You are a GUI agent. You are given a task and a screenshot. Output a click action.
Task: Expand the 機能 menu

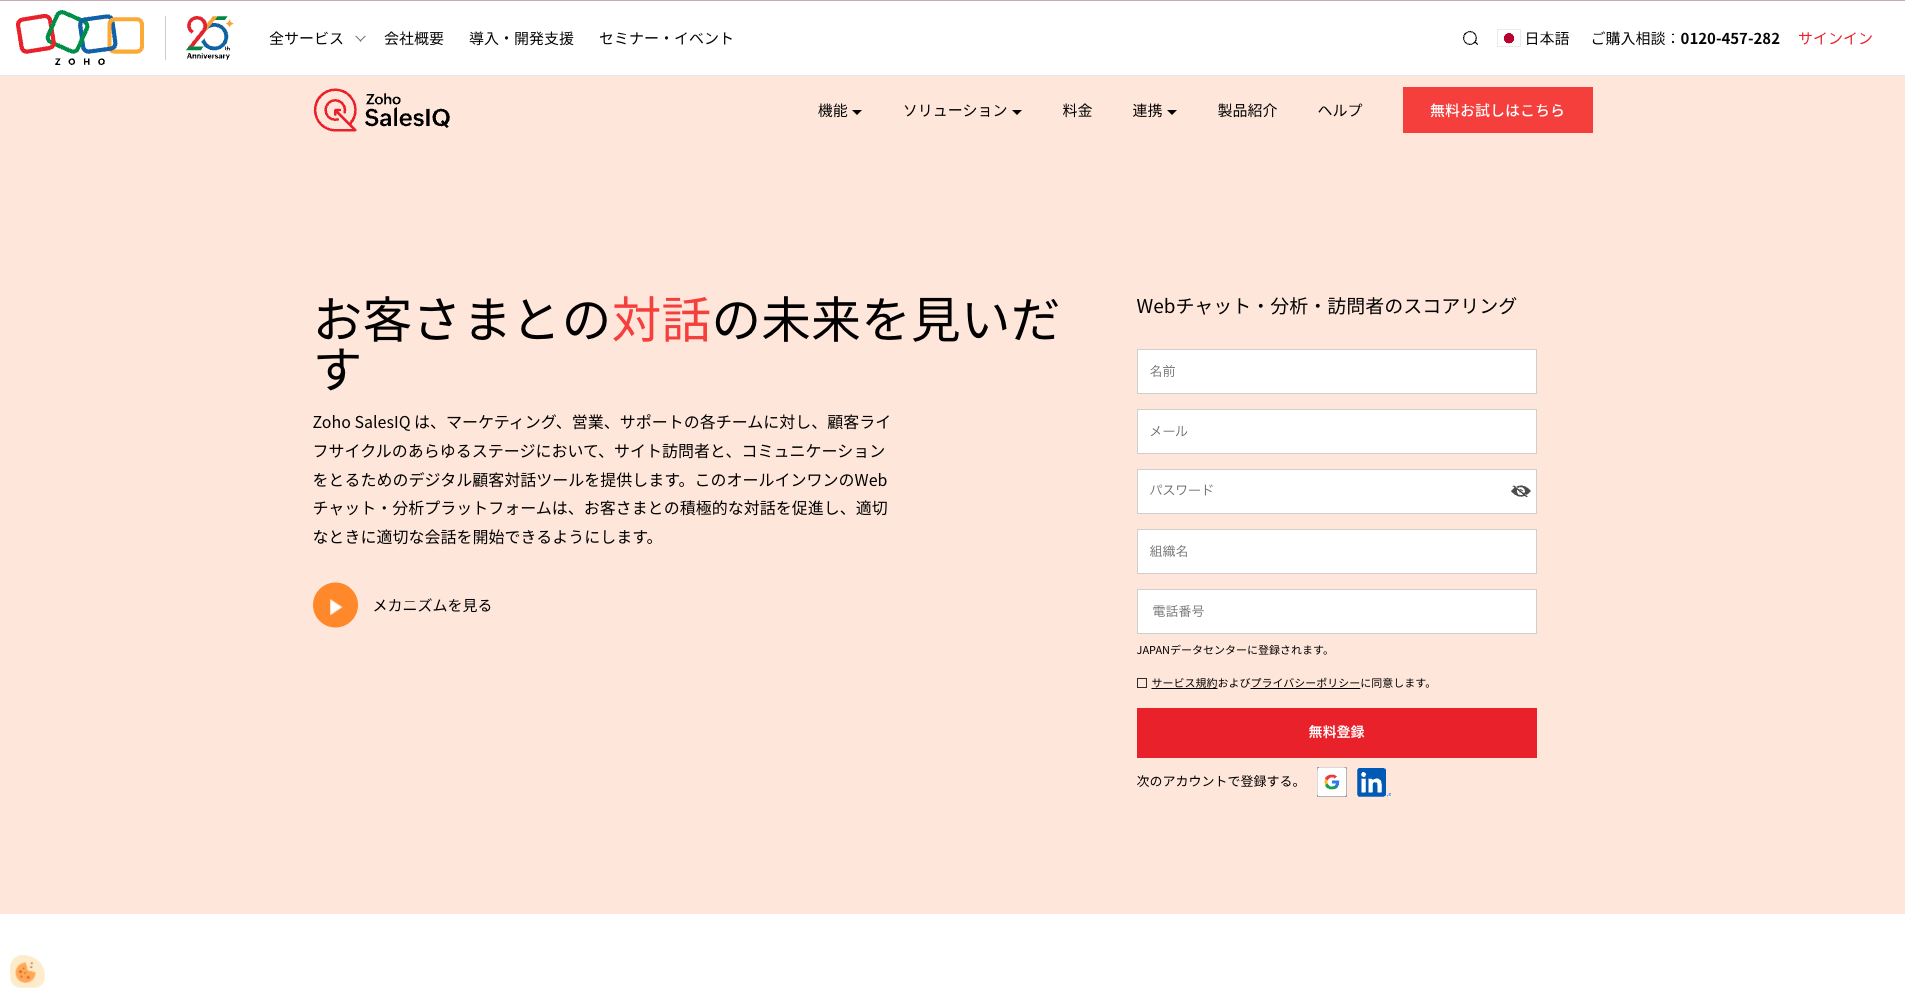tap(840, 111)
